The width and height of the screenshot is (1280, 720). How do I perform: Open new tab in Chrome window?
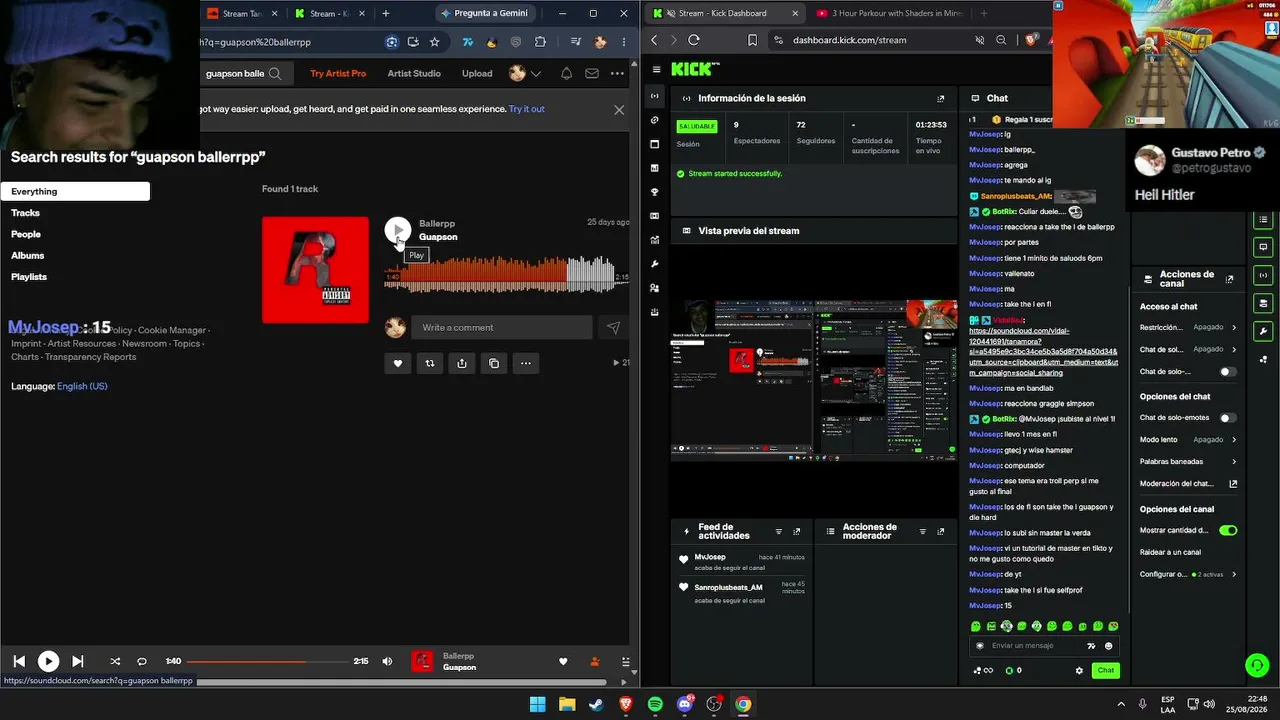pyautogui.click(x=386, y=13)
